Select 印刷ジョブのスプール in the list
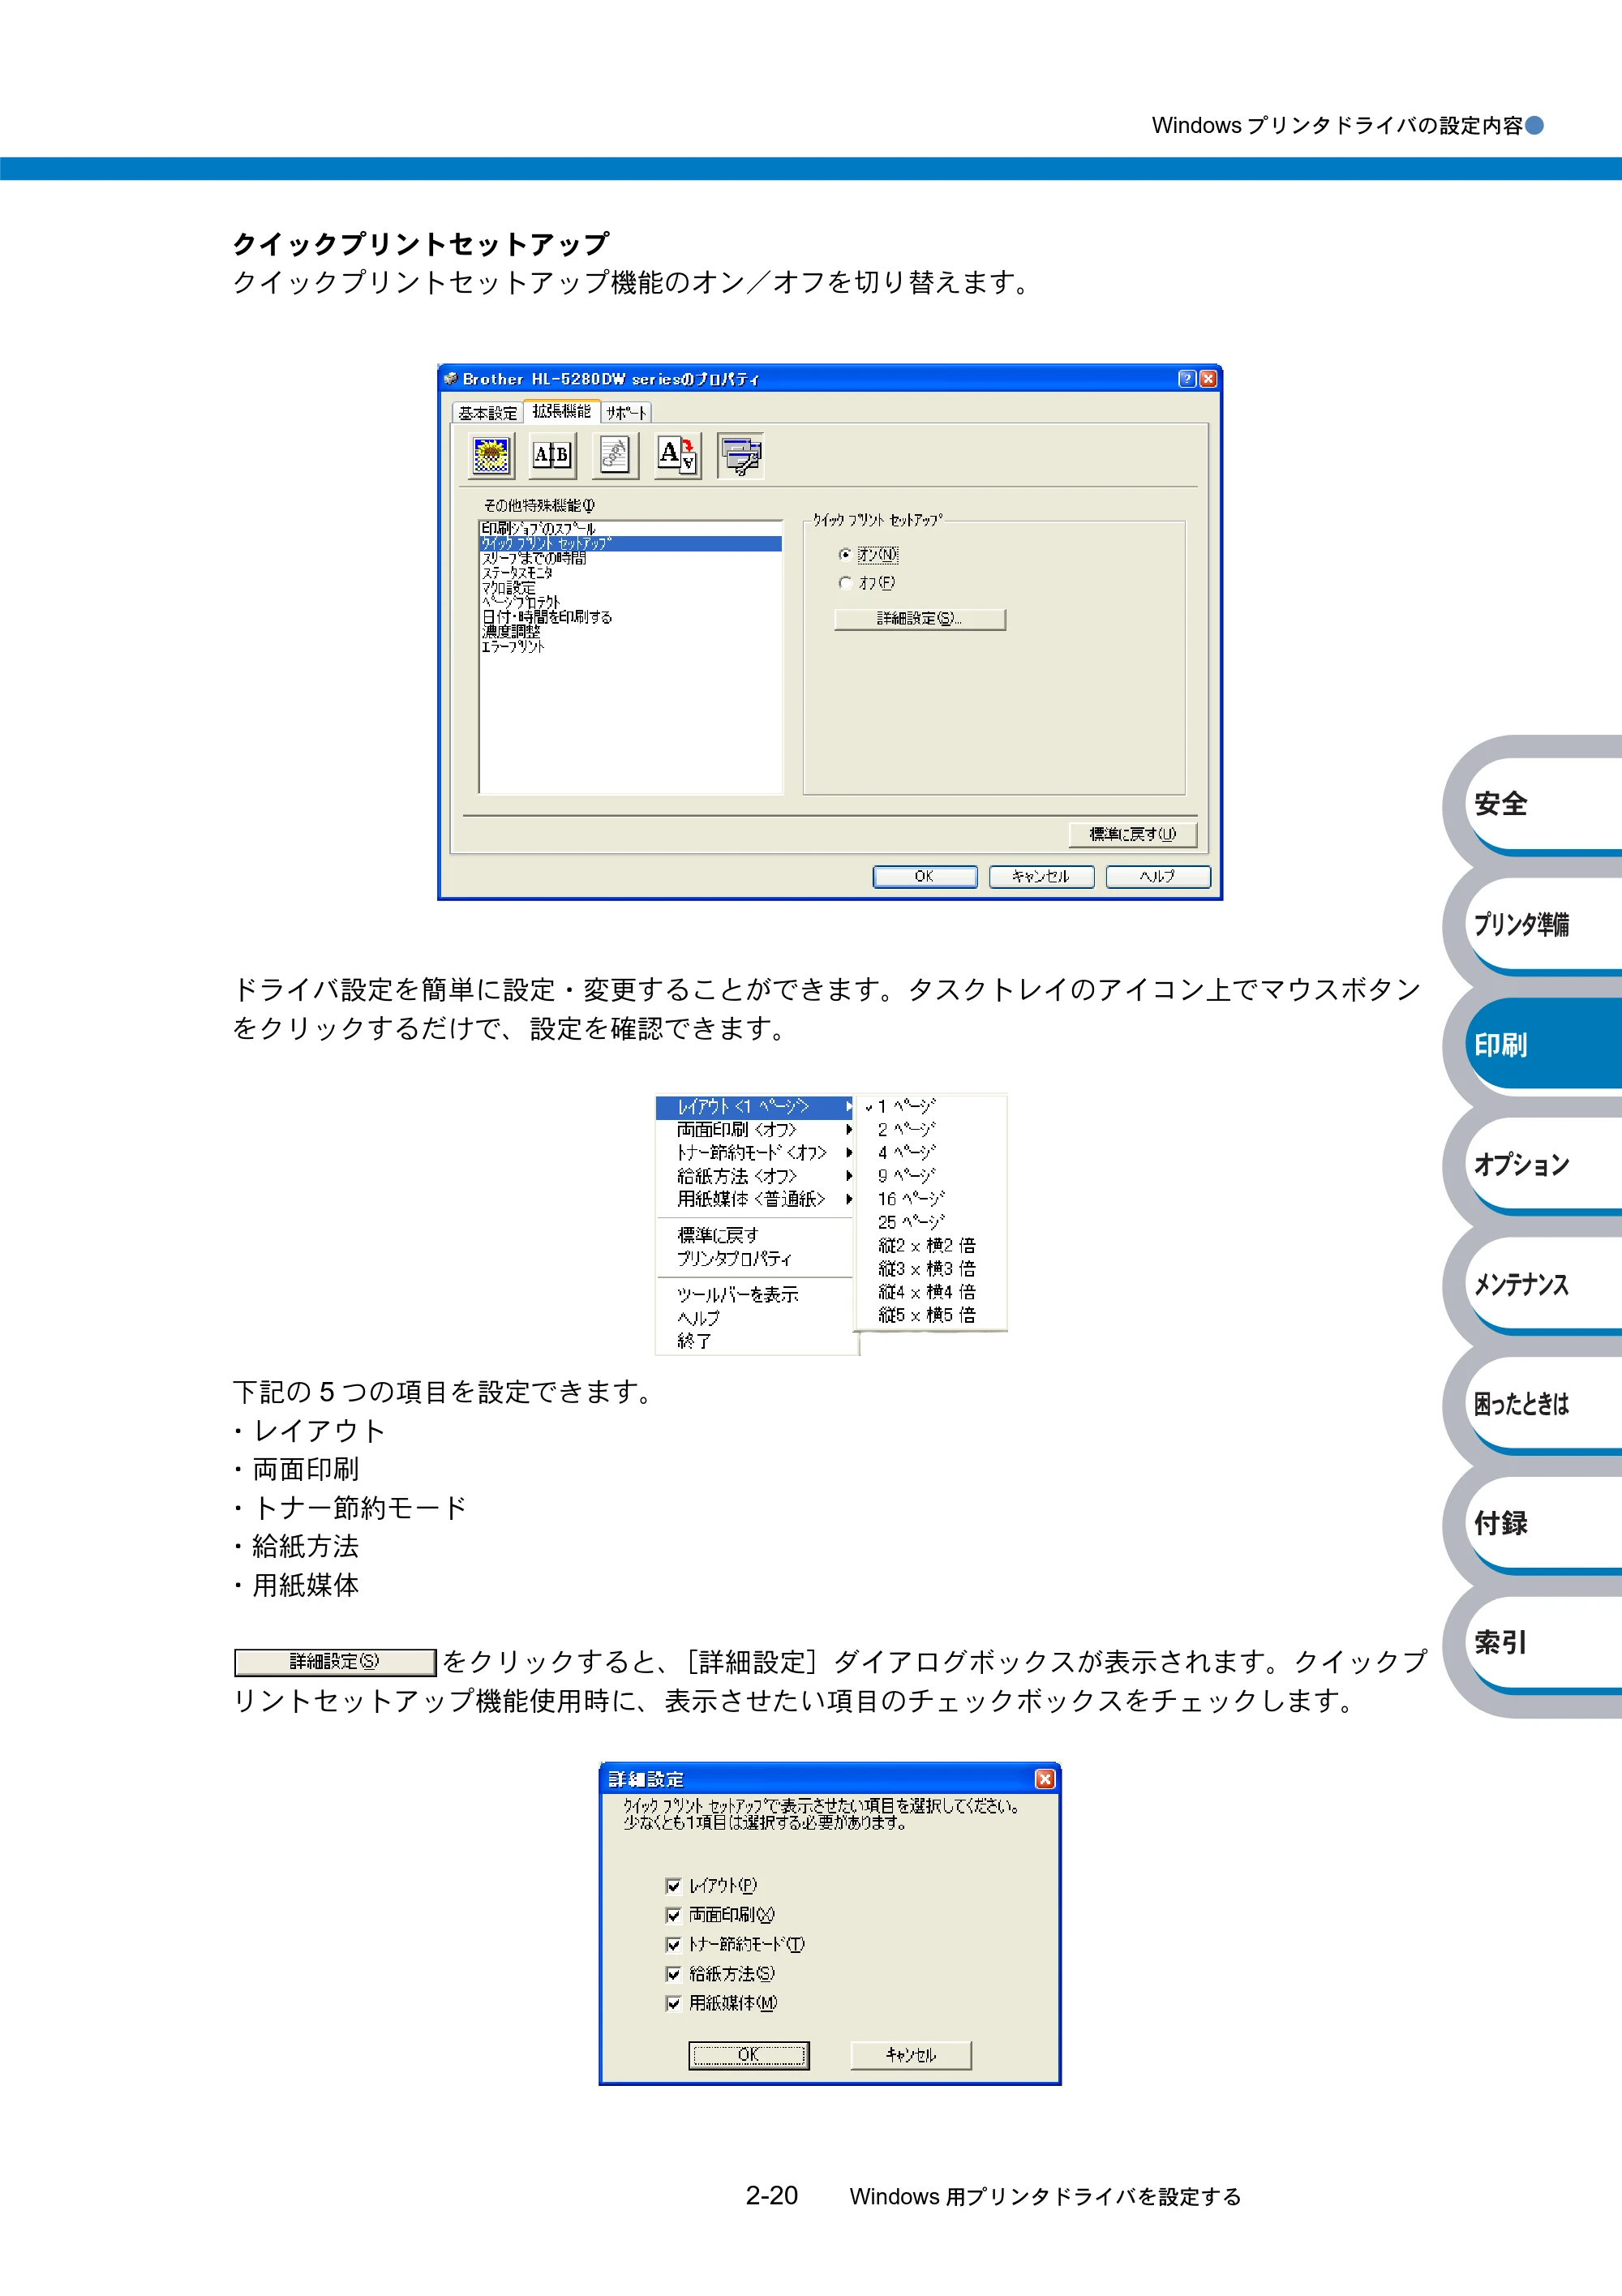 click(x=630, y=528)
